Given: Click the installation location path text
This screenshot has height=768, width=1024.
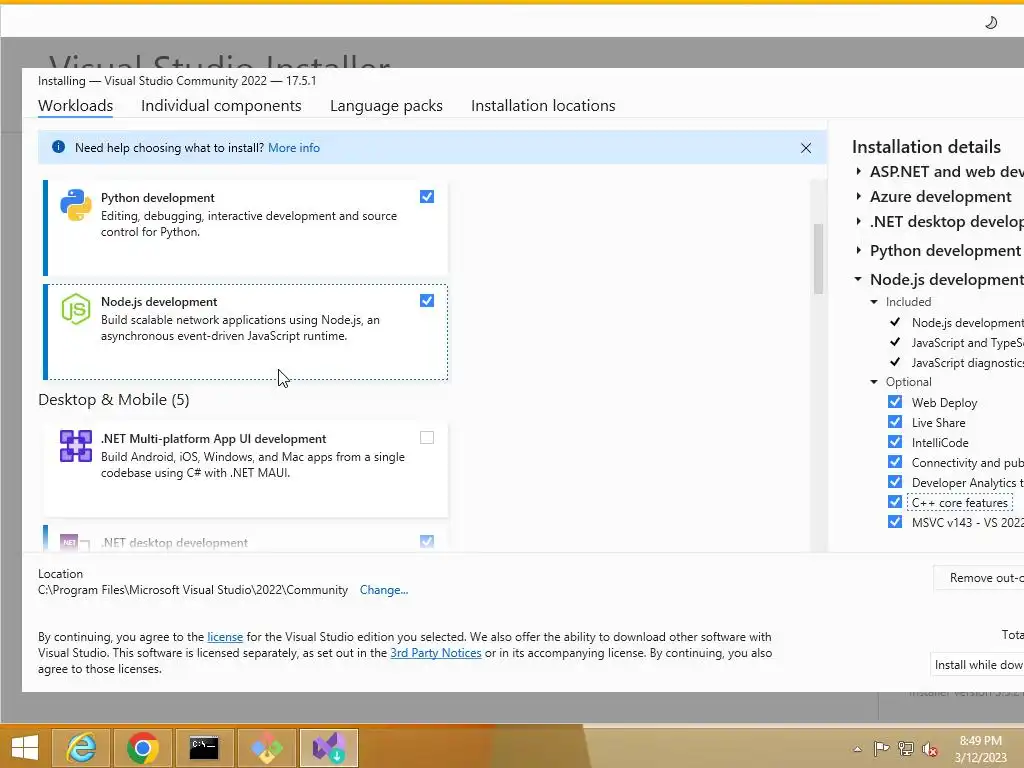Looking at the screenshot, I should tap(193, 590).
